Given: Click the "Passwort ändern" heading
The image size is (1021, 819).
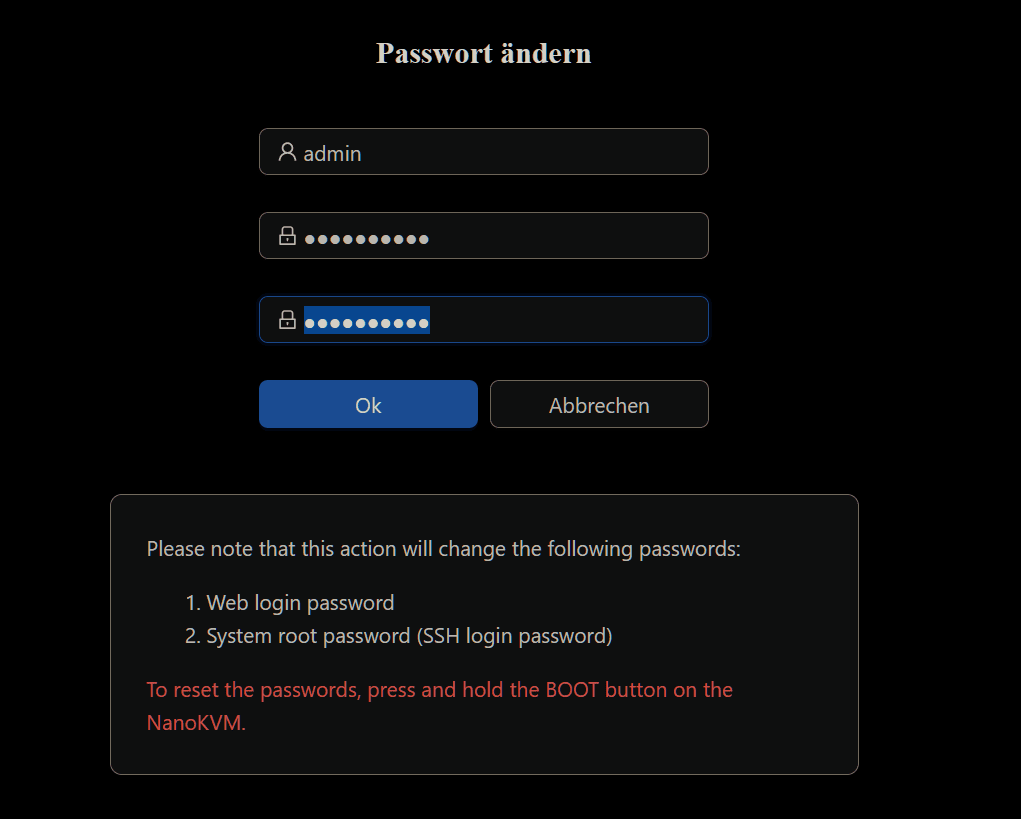Looking at the screenshot, I should (483, 53).
